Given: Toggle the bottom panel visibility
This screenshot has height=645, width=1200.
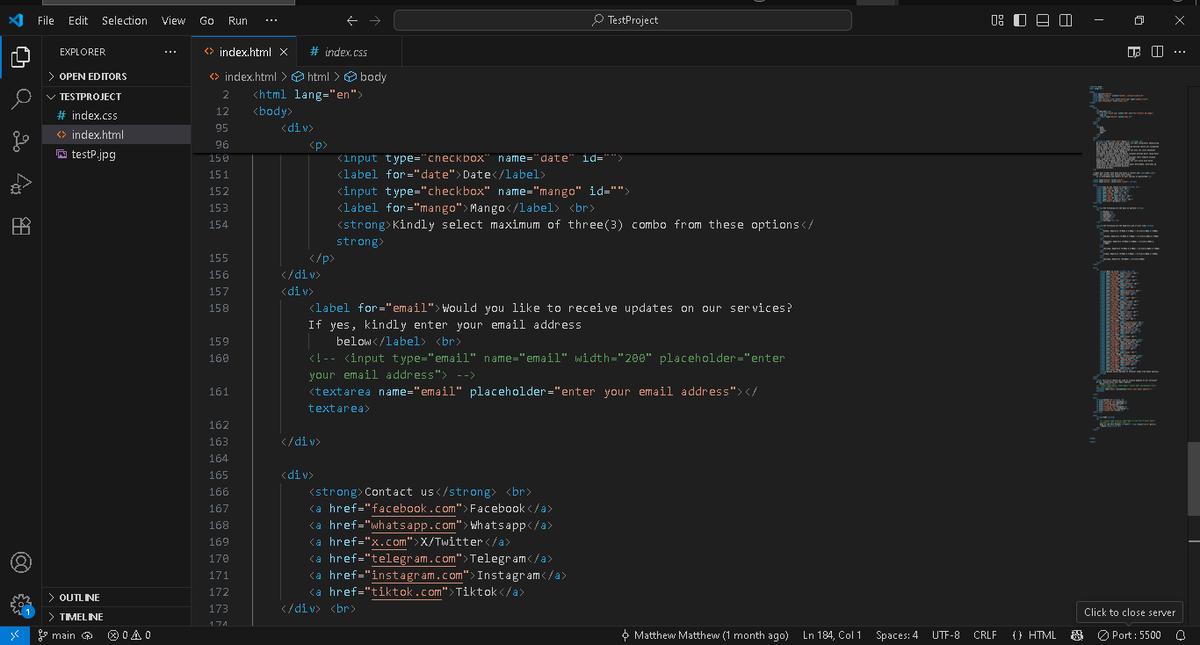Looking at the screenshot, I should [x=1043, y=20].
